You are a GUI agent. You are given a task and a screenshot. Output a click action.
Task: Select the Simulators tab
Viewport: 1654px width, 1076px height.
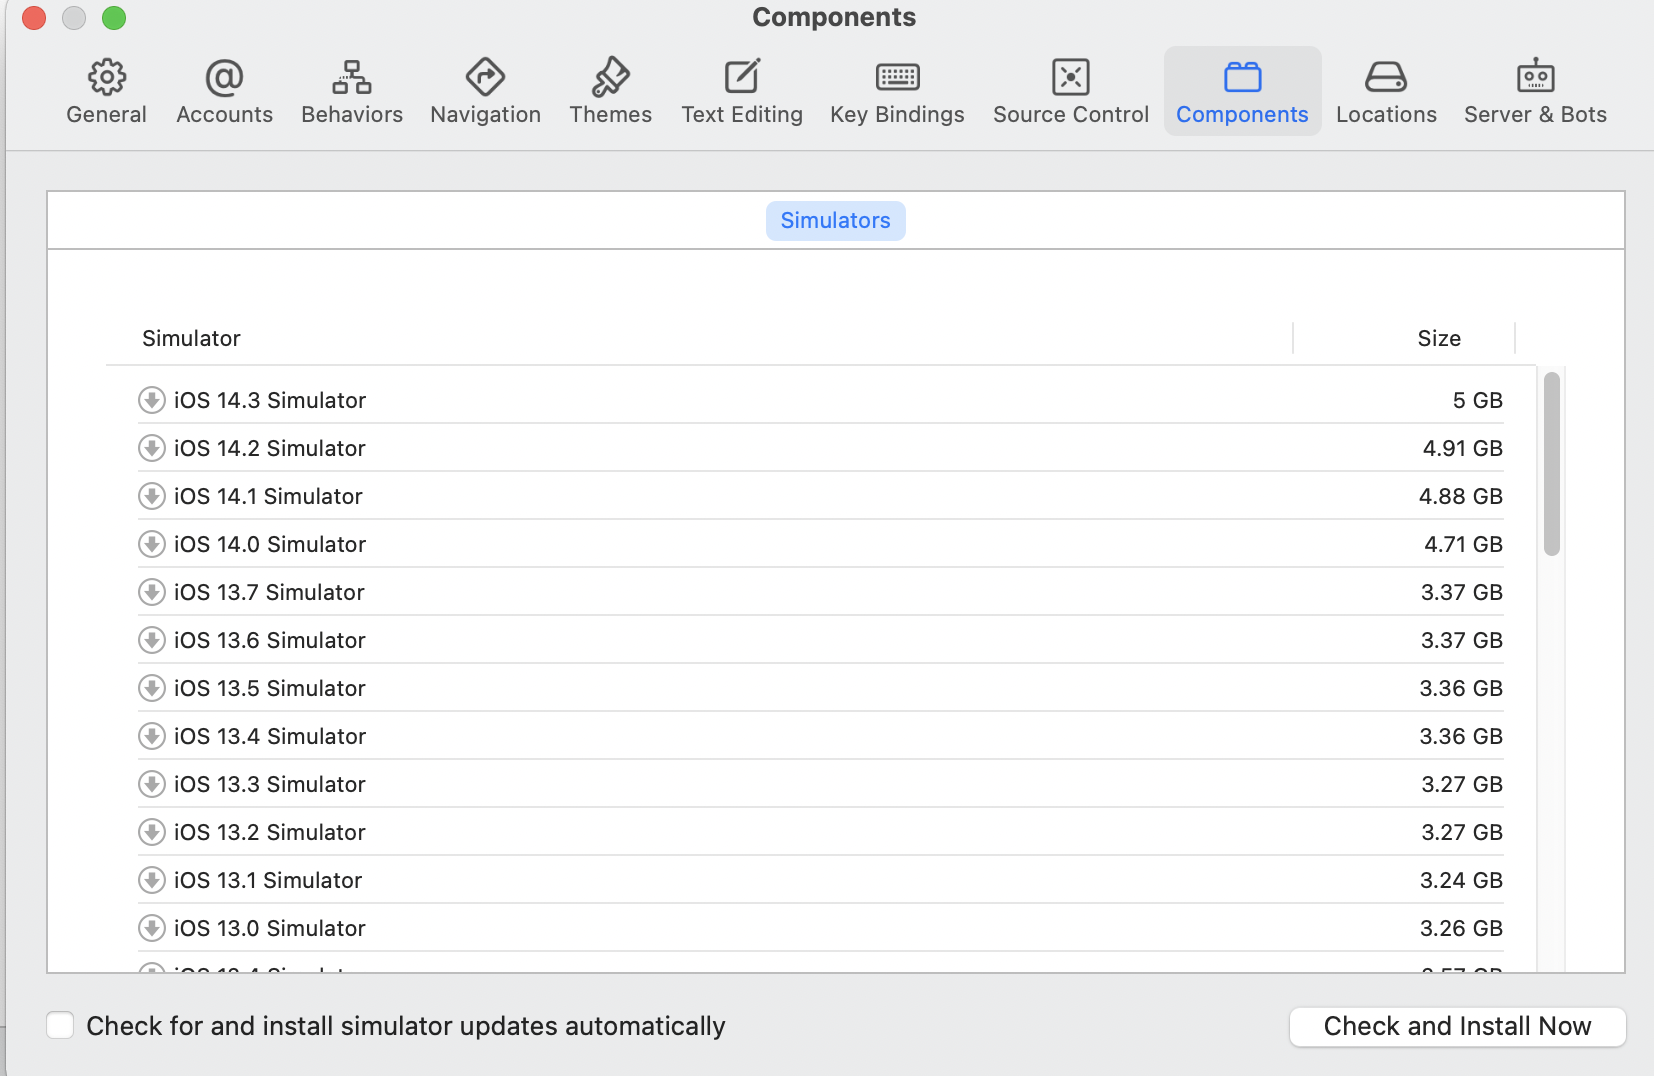835,220
